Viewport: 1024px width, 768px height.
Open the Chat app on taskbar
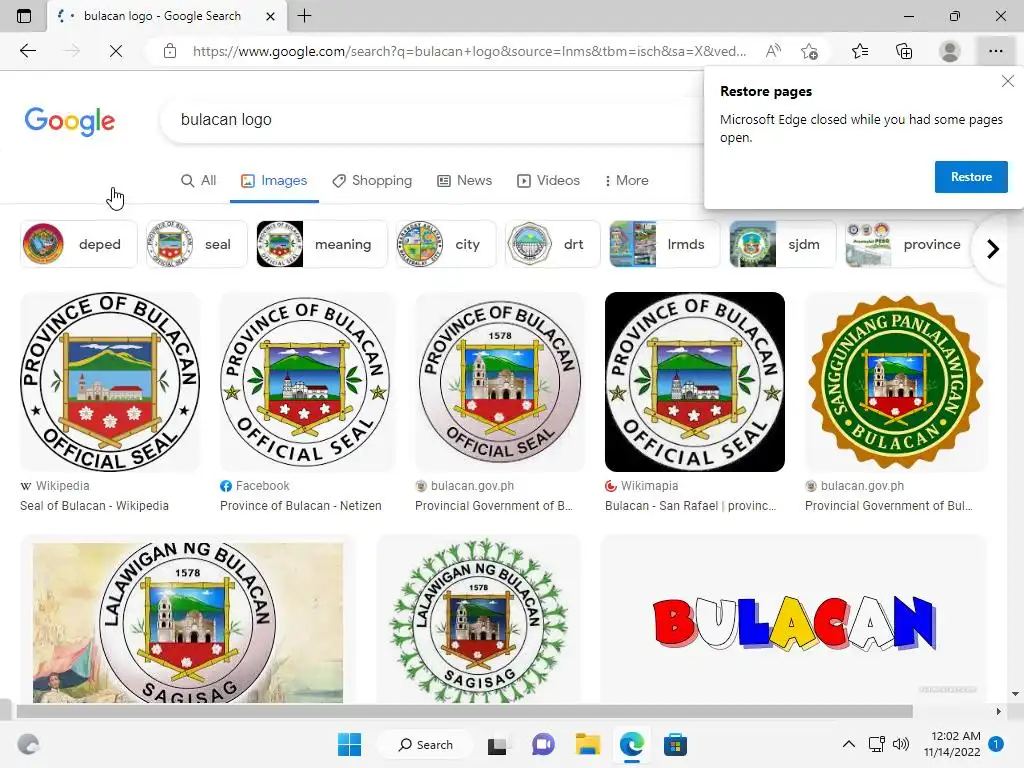tap(543, 744)
